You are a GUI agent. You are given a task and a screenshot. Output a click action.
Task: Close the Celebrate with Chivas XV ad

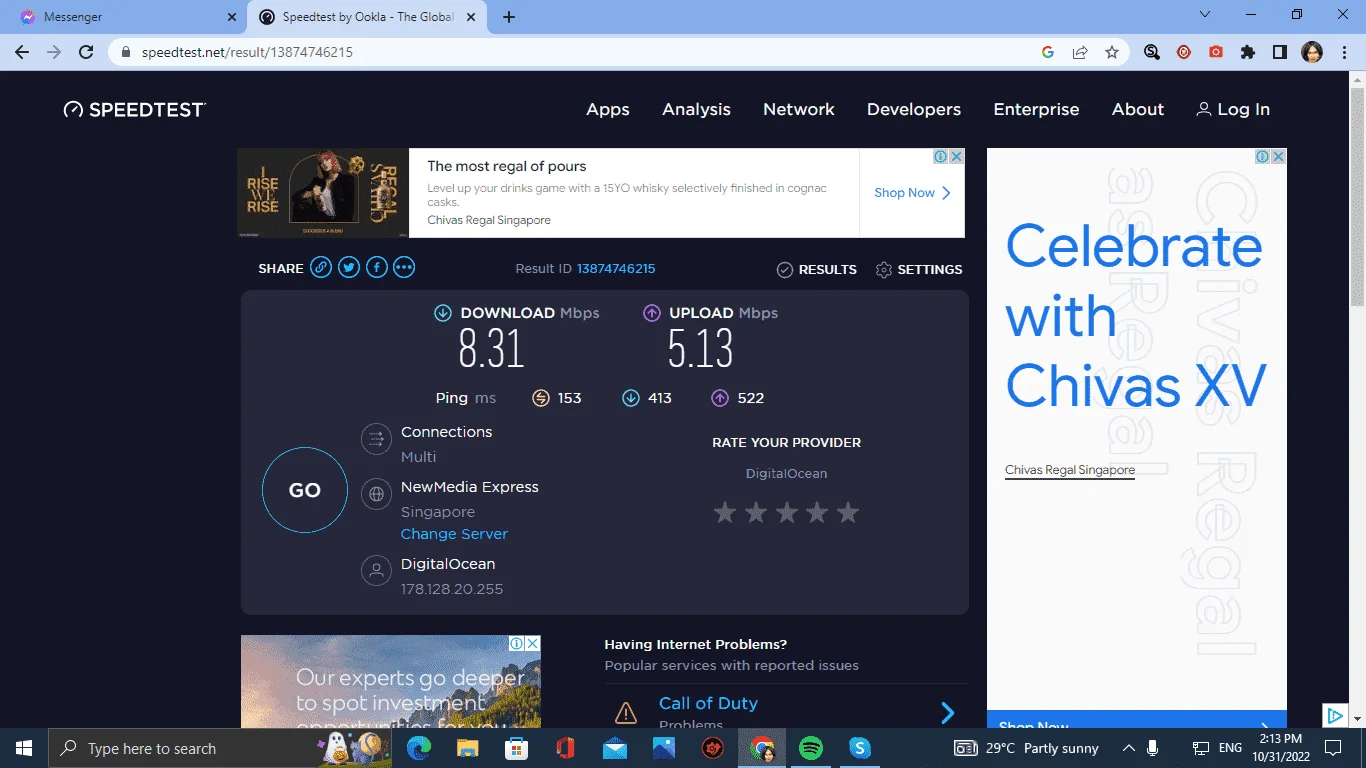click(1278, 157)
